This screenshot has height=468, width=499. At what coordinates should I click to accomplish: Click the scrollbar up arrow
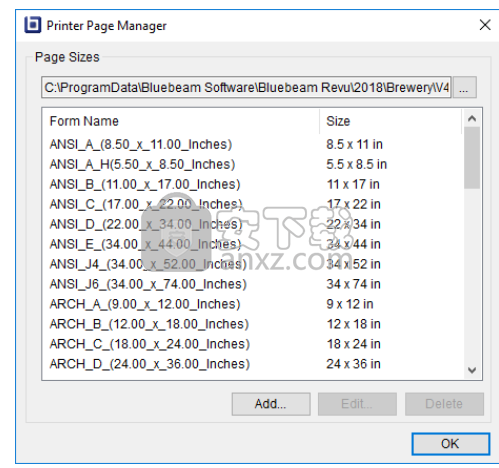[472, 118]
